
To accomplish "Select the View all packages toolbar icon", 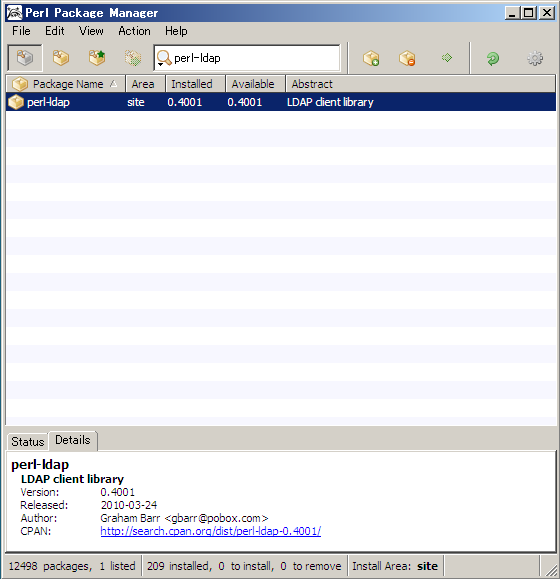I will click(25, 58).
